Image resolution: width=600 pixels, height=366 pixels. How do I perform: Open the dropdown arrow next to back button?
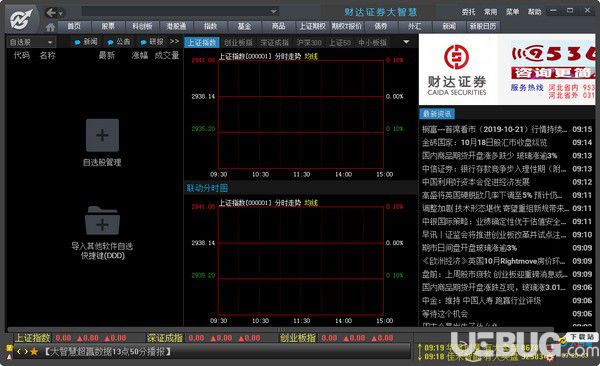(x=60, y=13)
